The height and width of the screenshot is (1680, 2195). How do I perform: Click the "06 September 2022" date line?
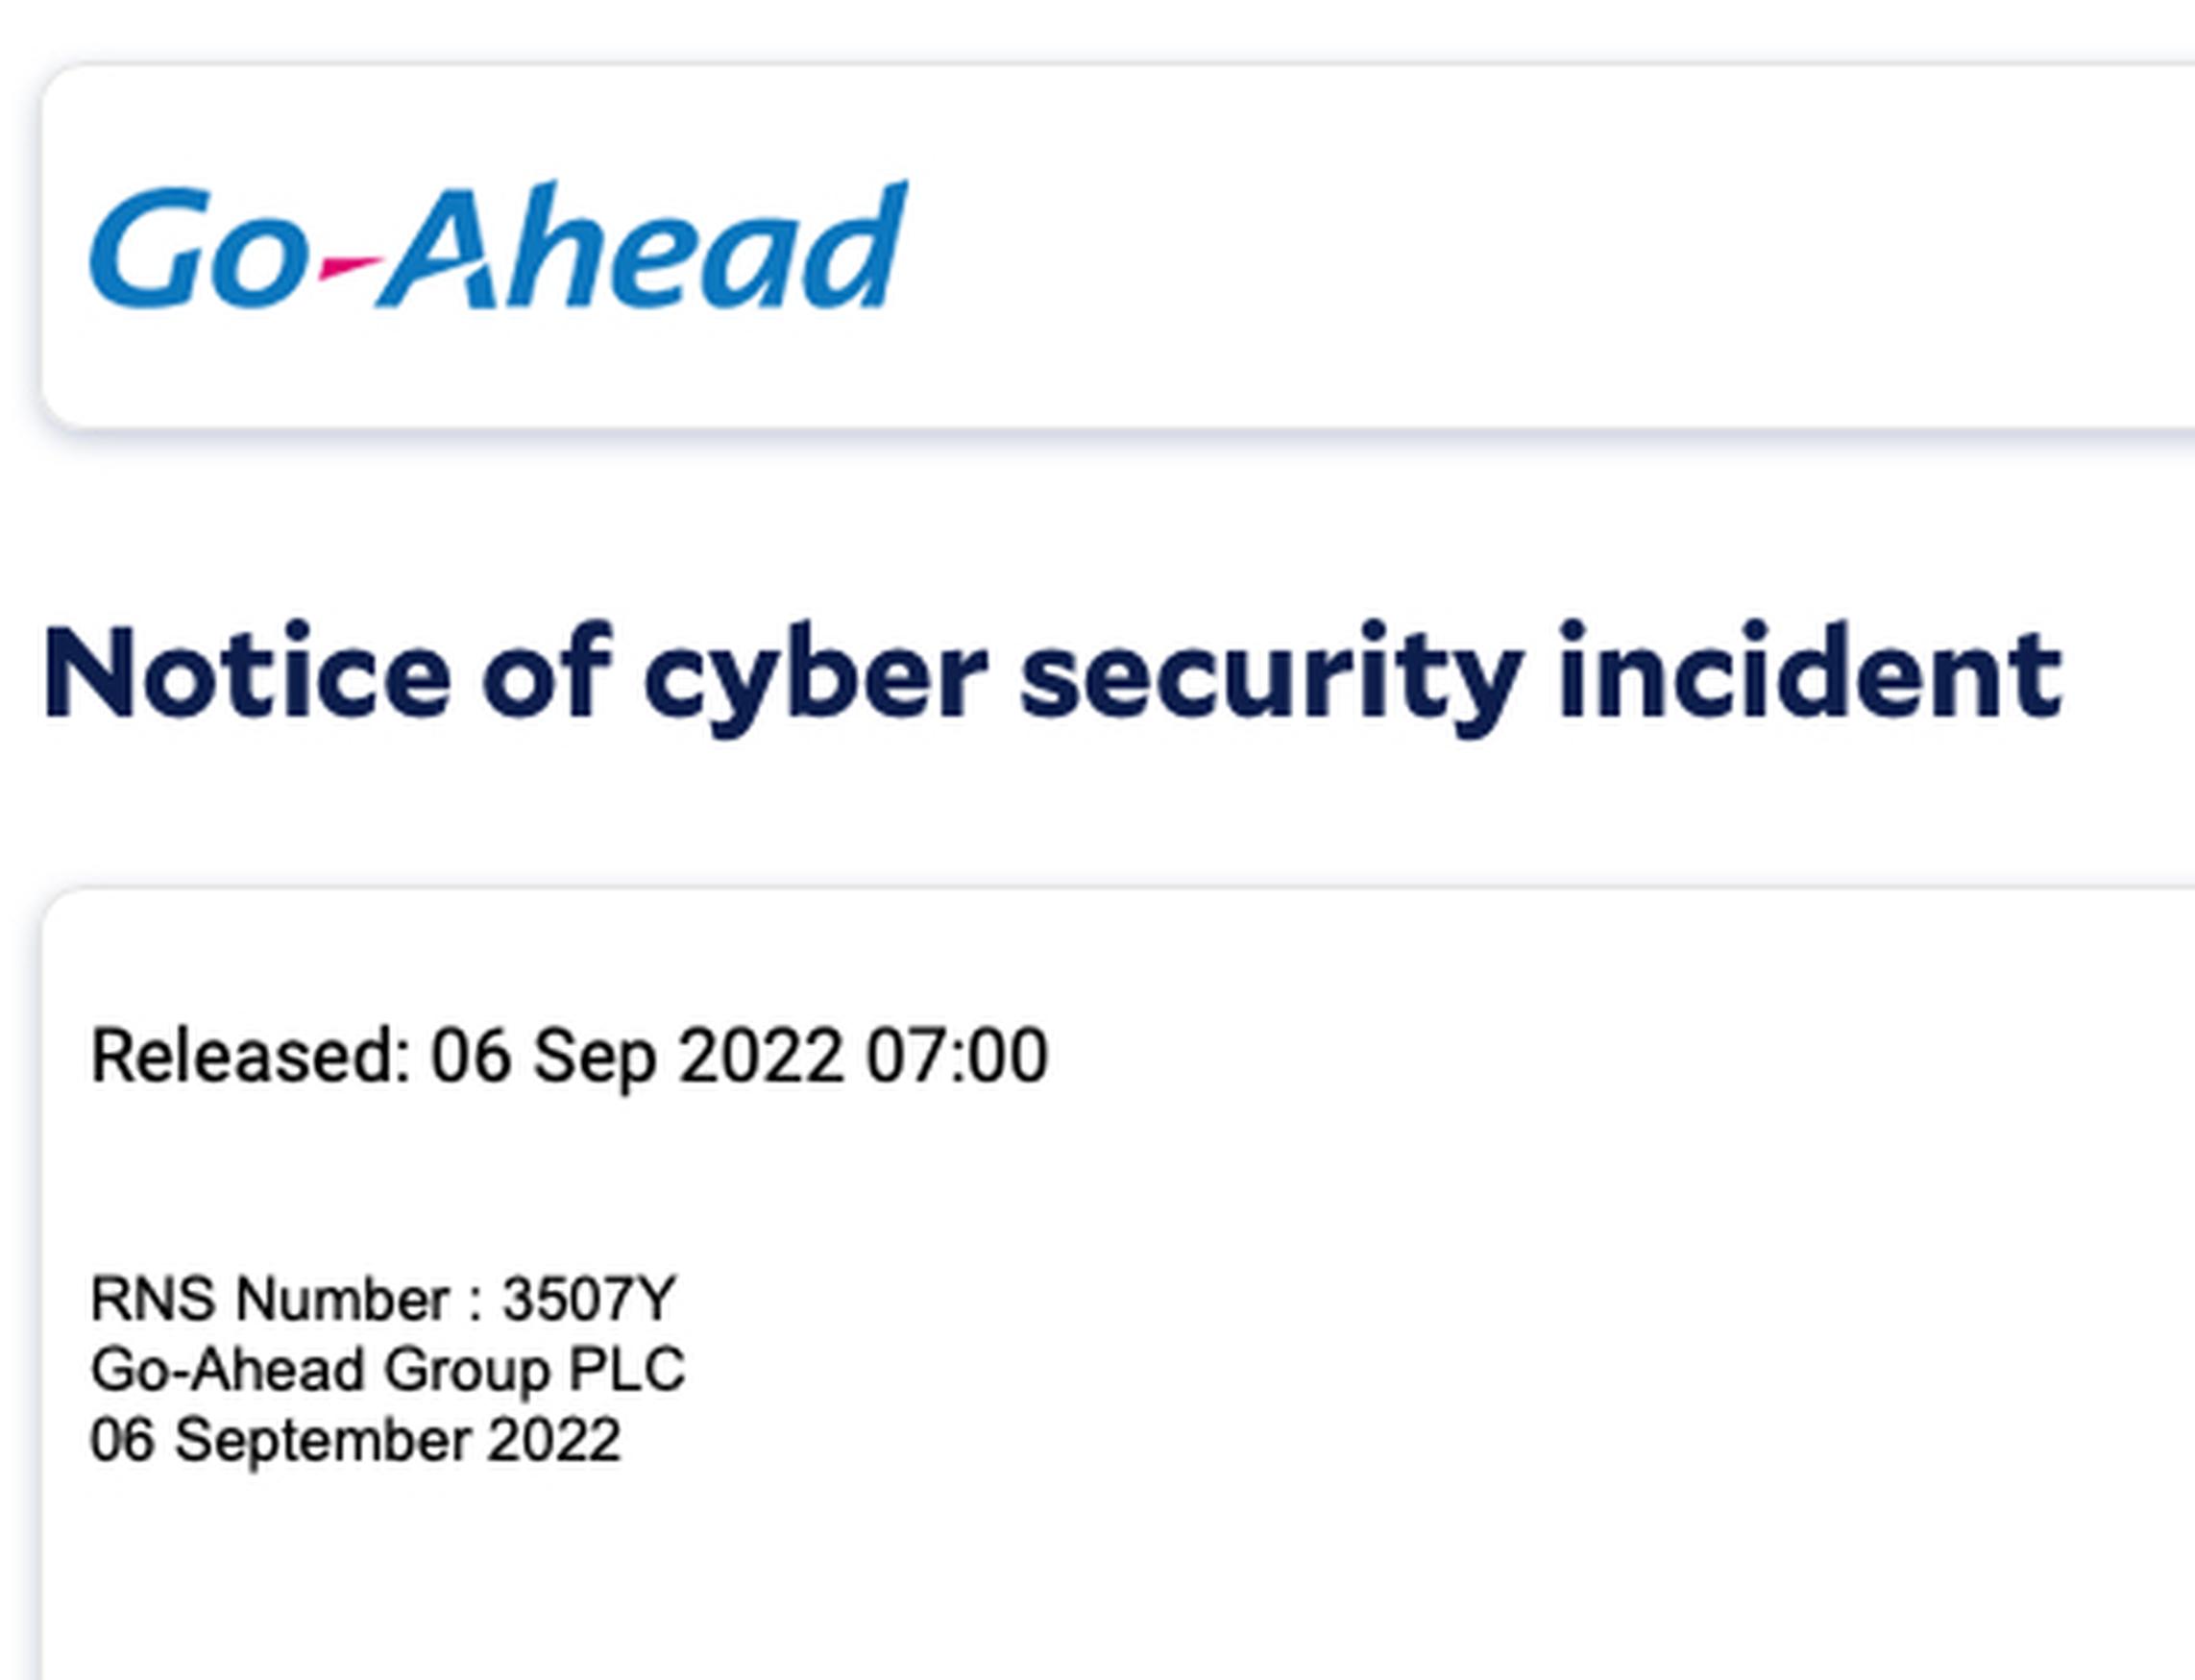click(355, 1441)
